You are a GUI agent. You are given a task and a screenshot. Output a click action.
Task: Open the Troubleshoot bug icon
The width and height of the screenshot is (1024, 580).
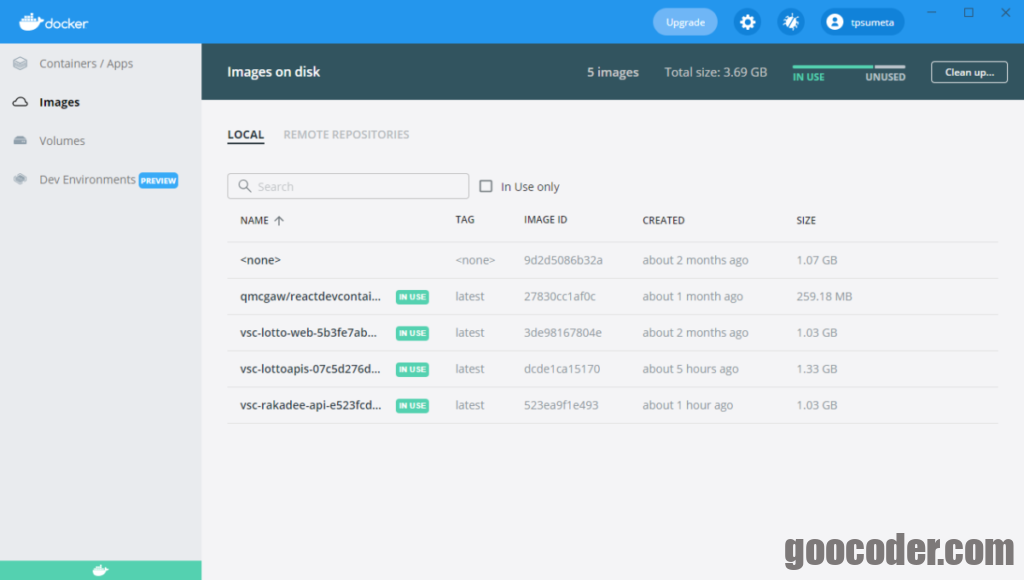791,22
